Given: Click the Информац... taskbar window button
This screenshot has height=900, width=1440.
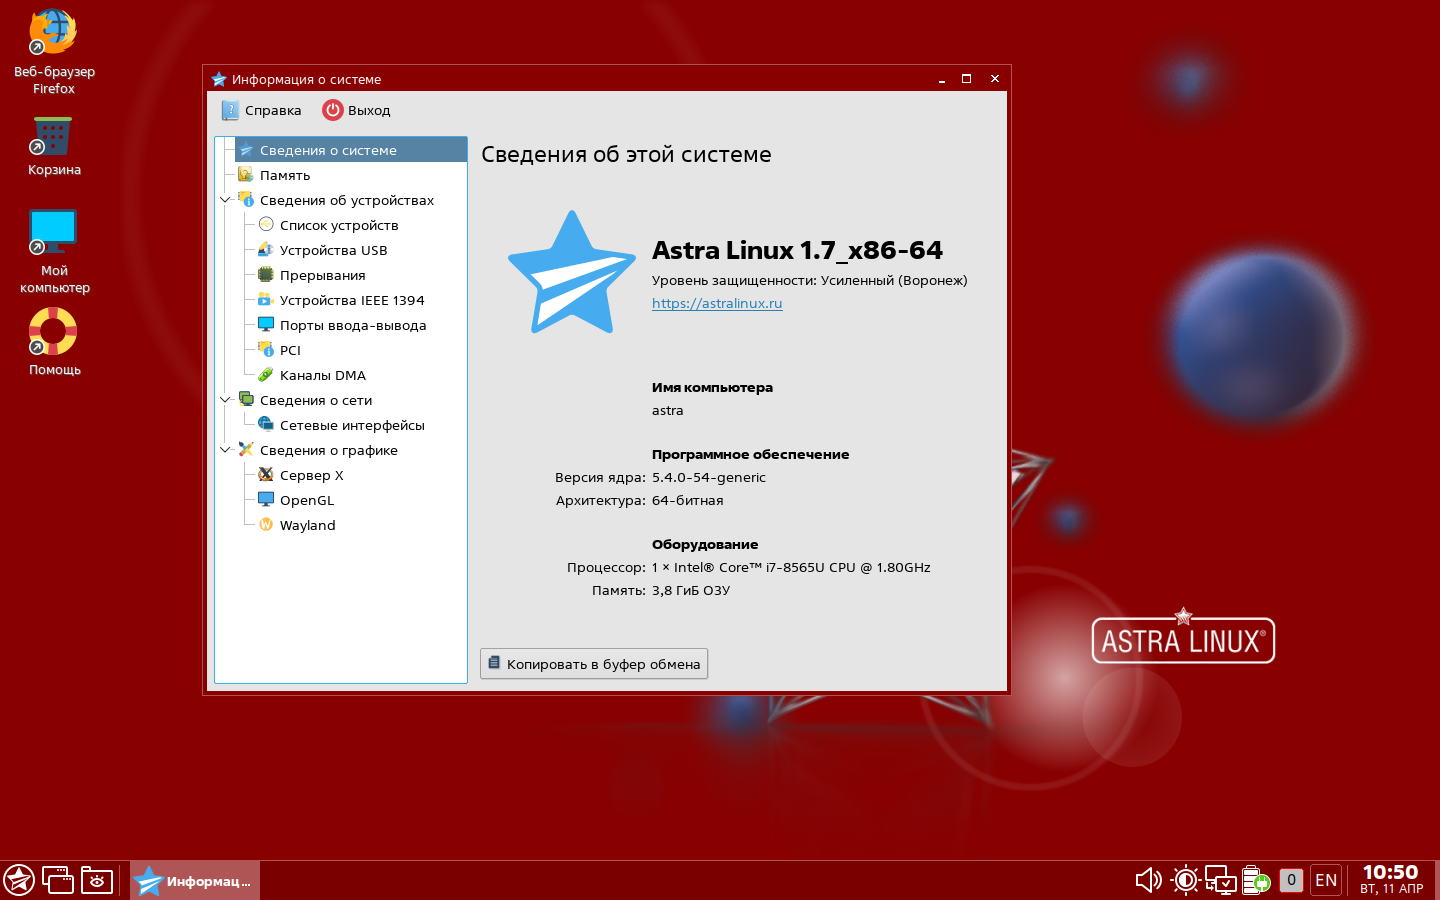Looking at the screenshot, I should (195, 881).
